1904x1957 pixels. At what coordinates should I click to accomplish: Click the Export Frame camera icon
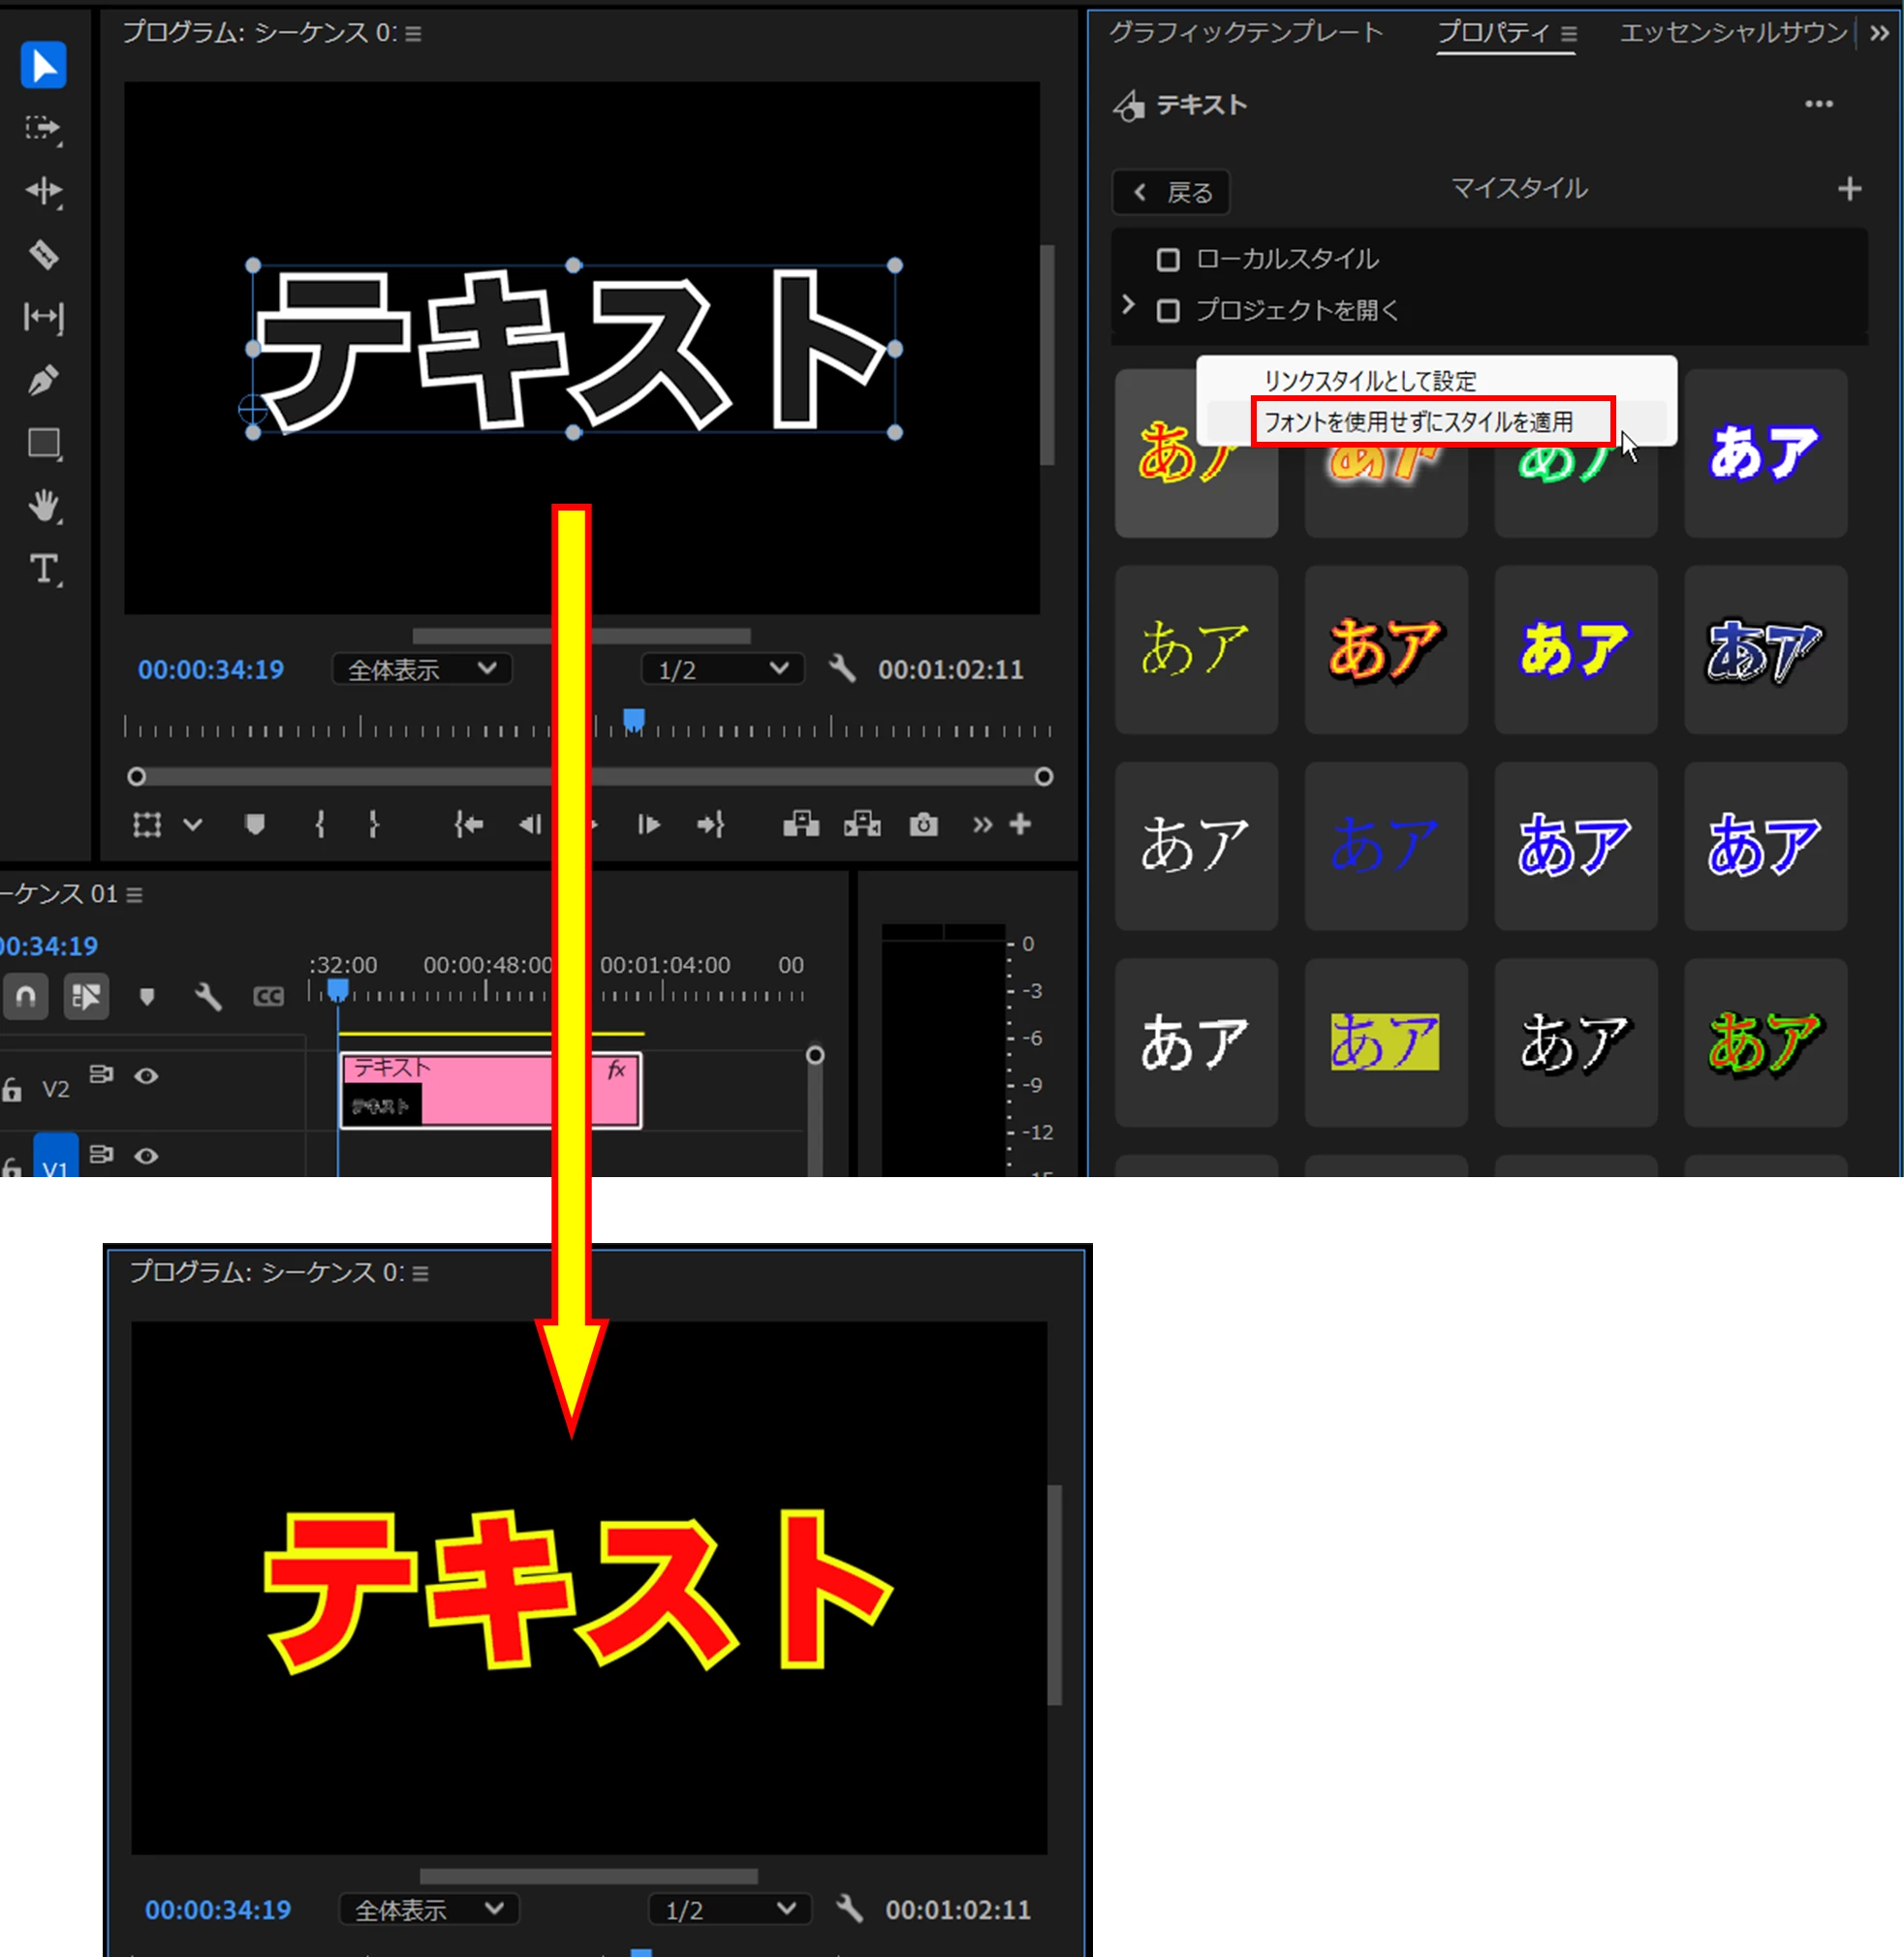click(923, 824)
